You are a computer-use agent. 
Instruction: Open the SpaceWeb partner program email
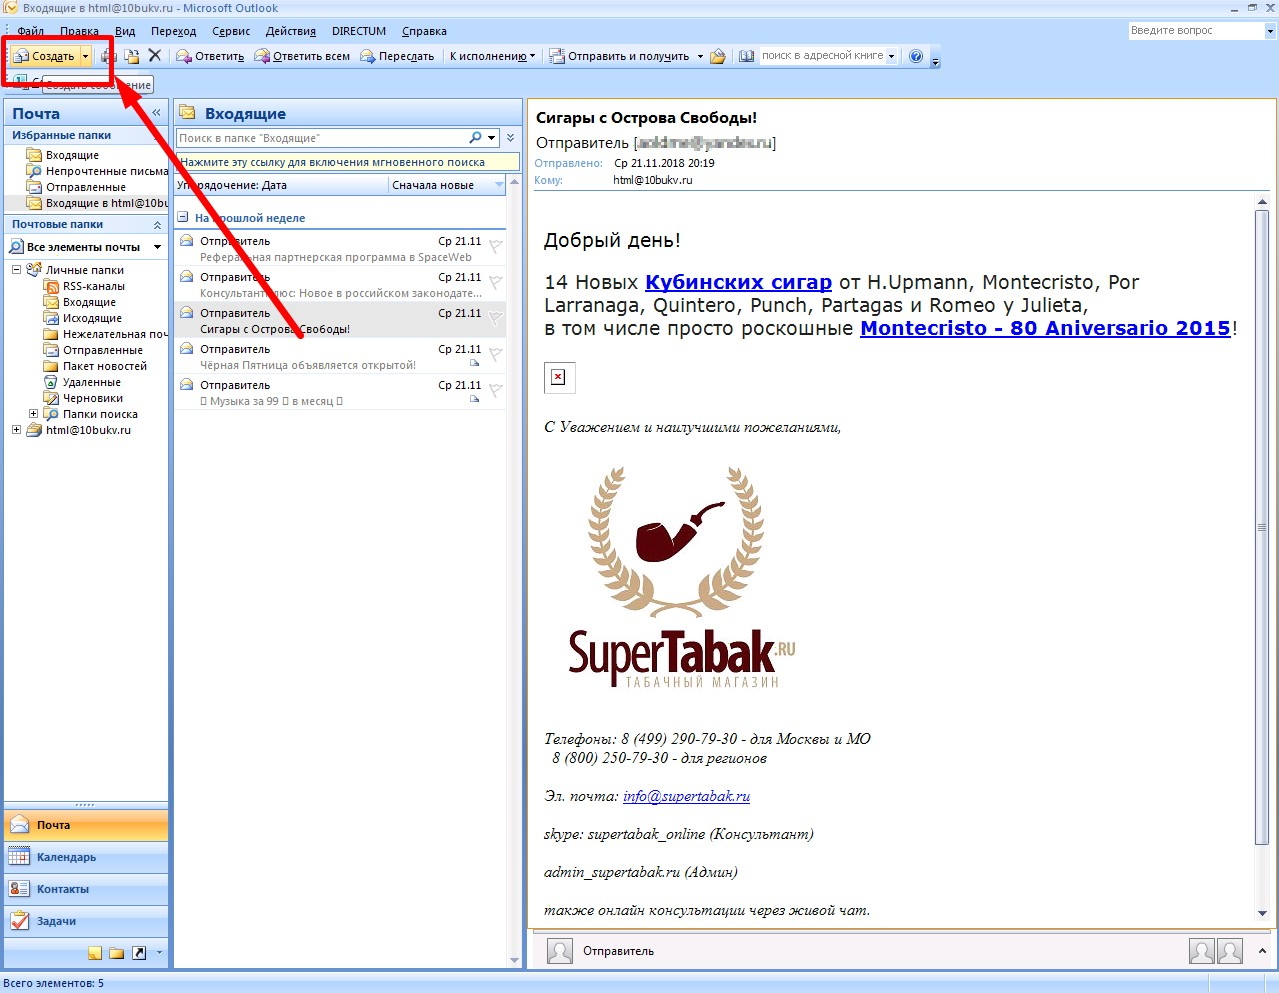[x=340, y=248]
